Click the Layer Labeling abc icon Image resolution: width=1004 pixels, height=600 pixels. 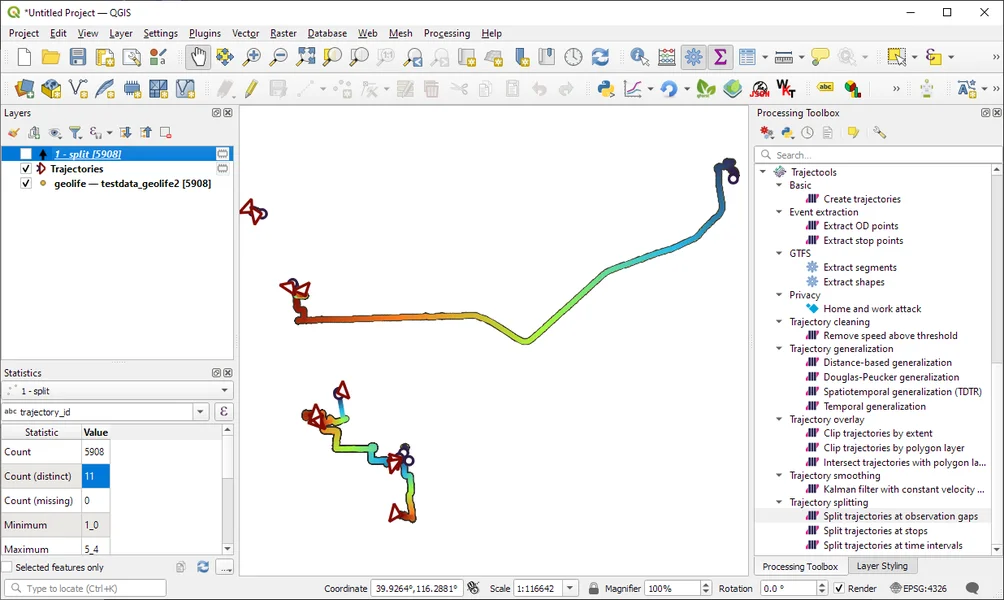(x=825, y=88)
